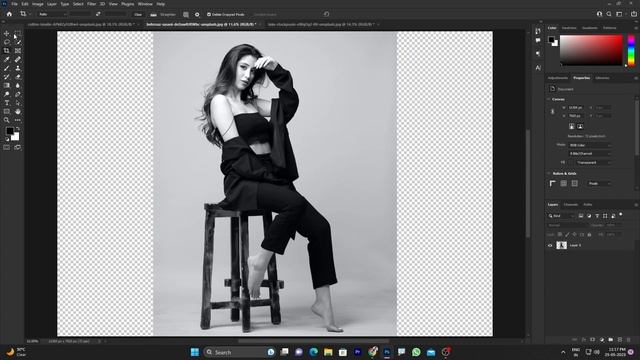640x360 pixels.
Task: Click the Straighten icon
Action: pyautogui.click(x=153, y=14)
